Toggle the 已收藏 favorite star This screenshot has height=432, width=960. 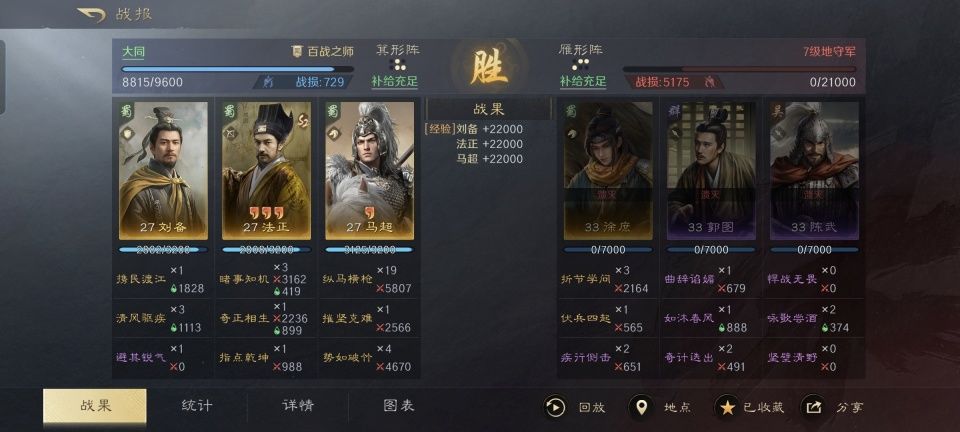pyautogui.click(x=727, y=407)
